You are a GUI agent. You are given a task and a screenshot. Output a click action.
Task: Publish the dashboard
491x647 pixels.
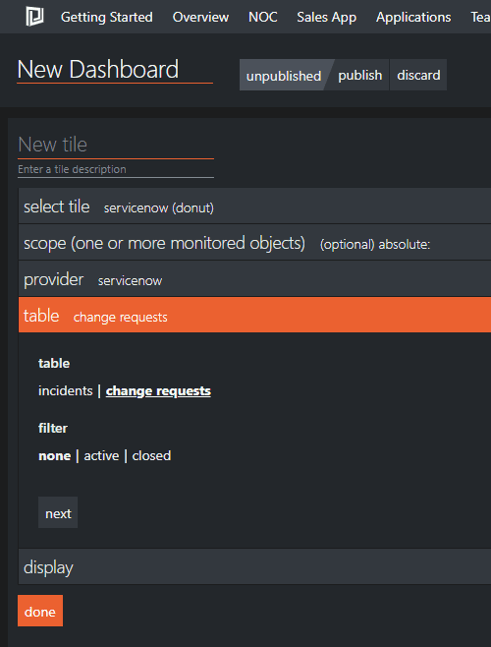pos(360,75)
